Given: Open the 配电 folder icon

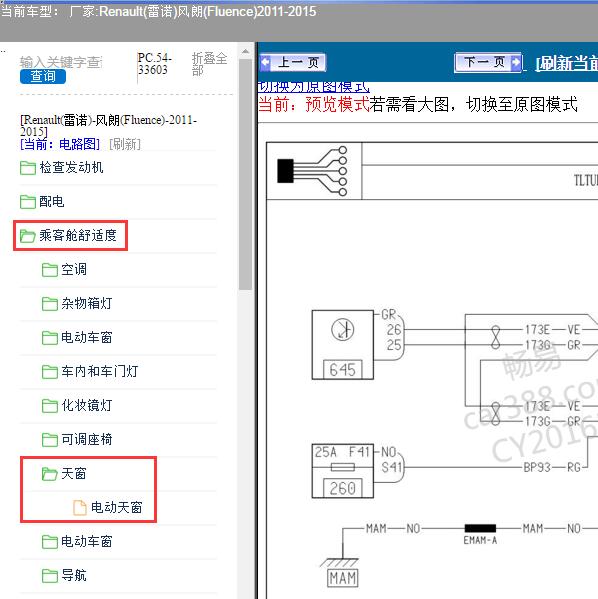Looking at the screenshot, I should coord(28,202).
